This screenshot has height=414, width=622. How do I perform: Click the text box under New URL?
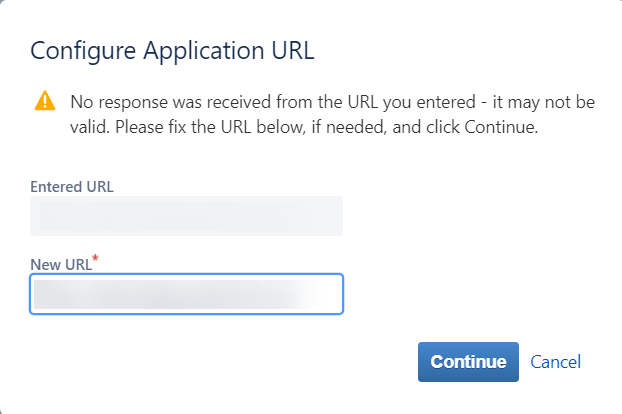pos(187,294)
